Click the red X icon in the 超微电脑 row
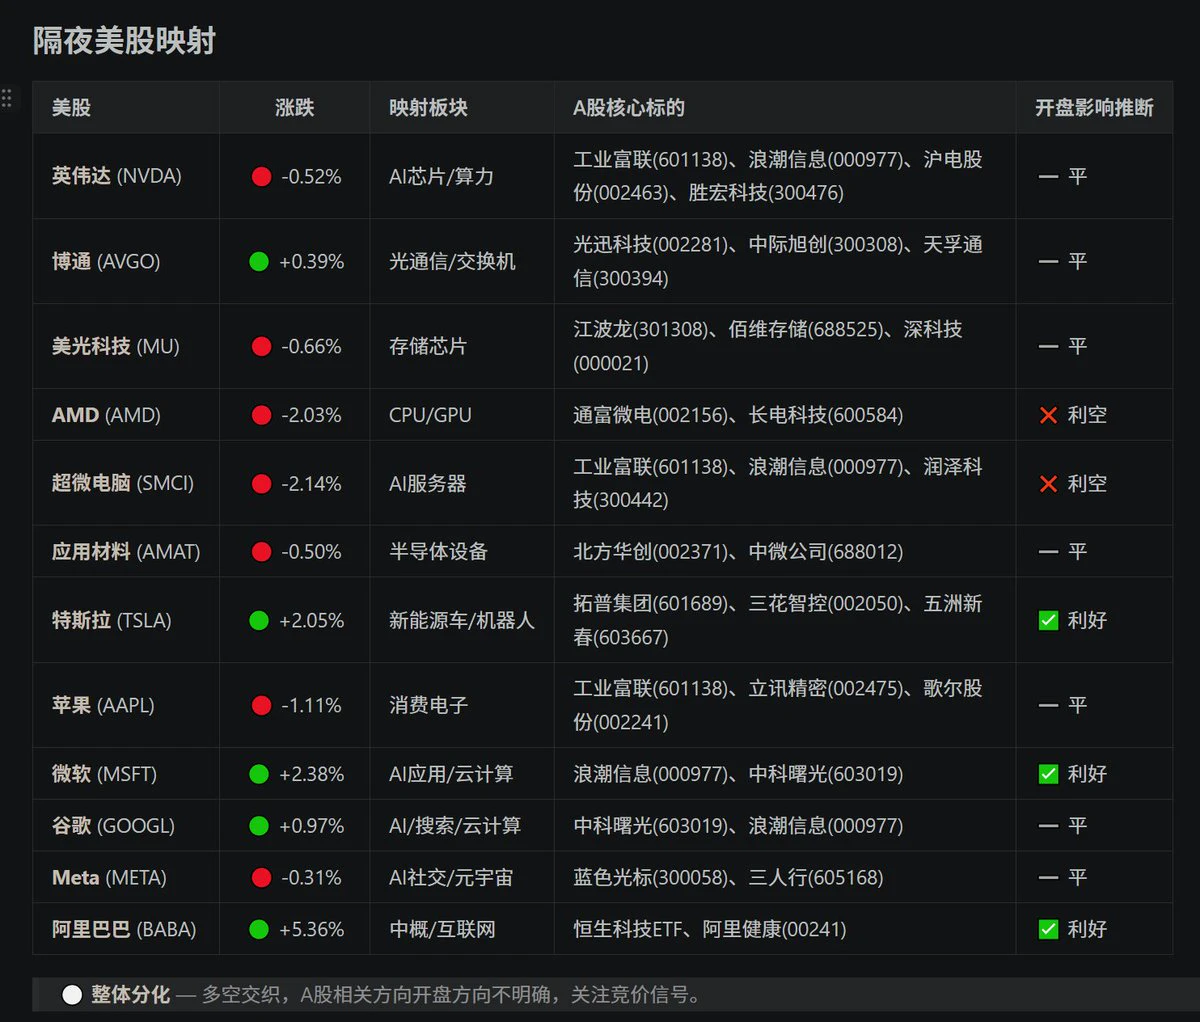Screen dimensions: 1200x1022 1048,484
